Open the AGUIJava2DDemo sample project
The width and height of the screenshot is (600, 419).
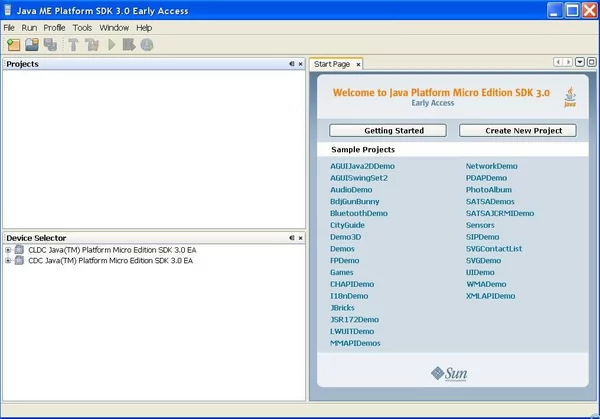coord(362,166)
